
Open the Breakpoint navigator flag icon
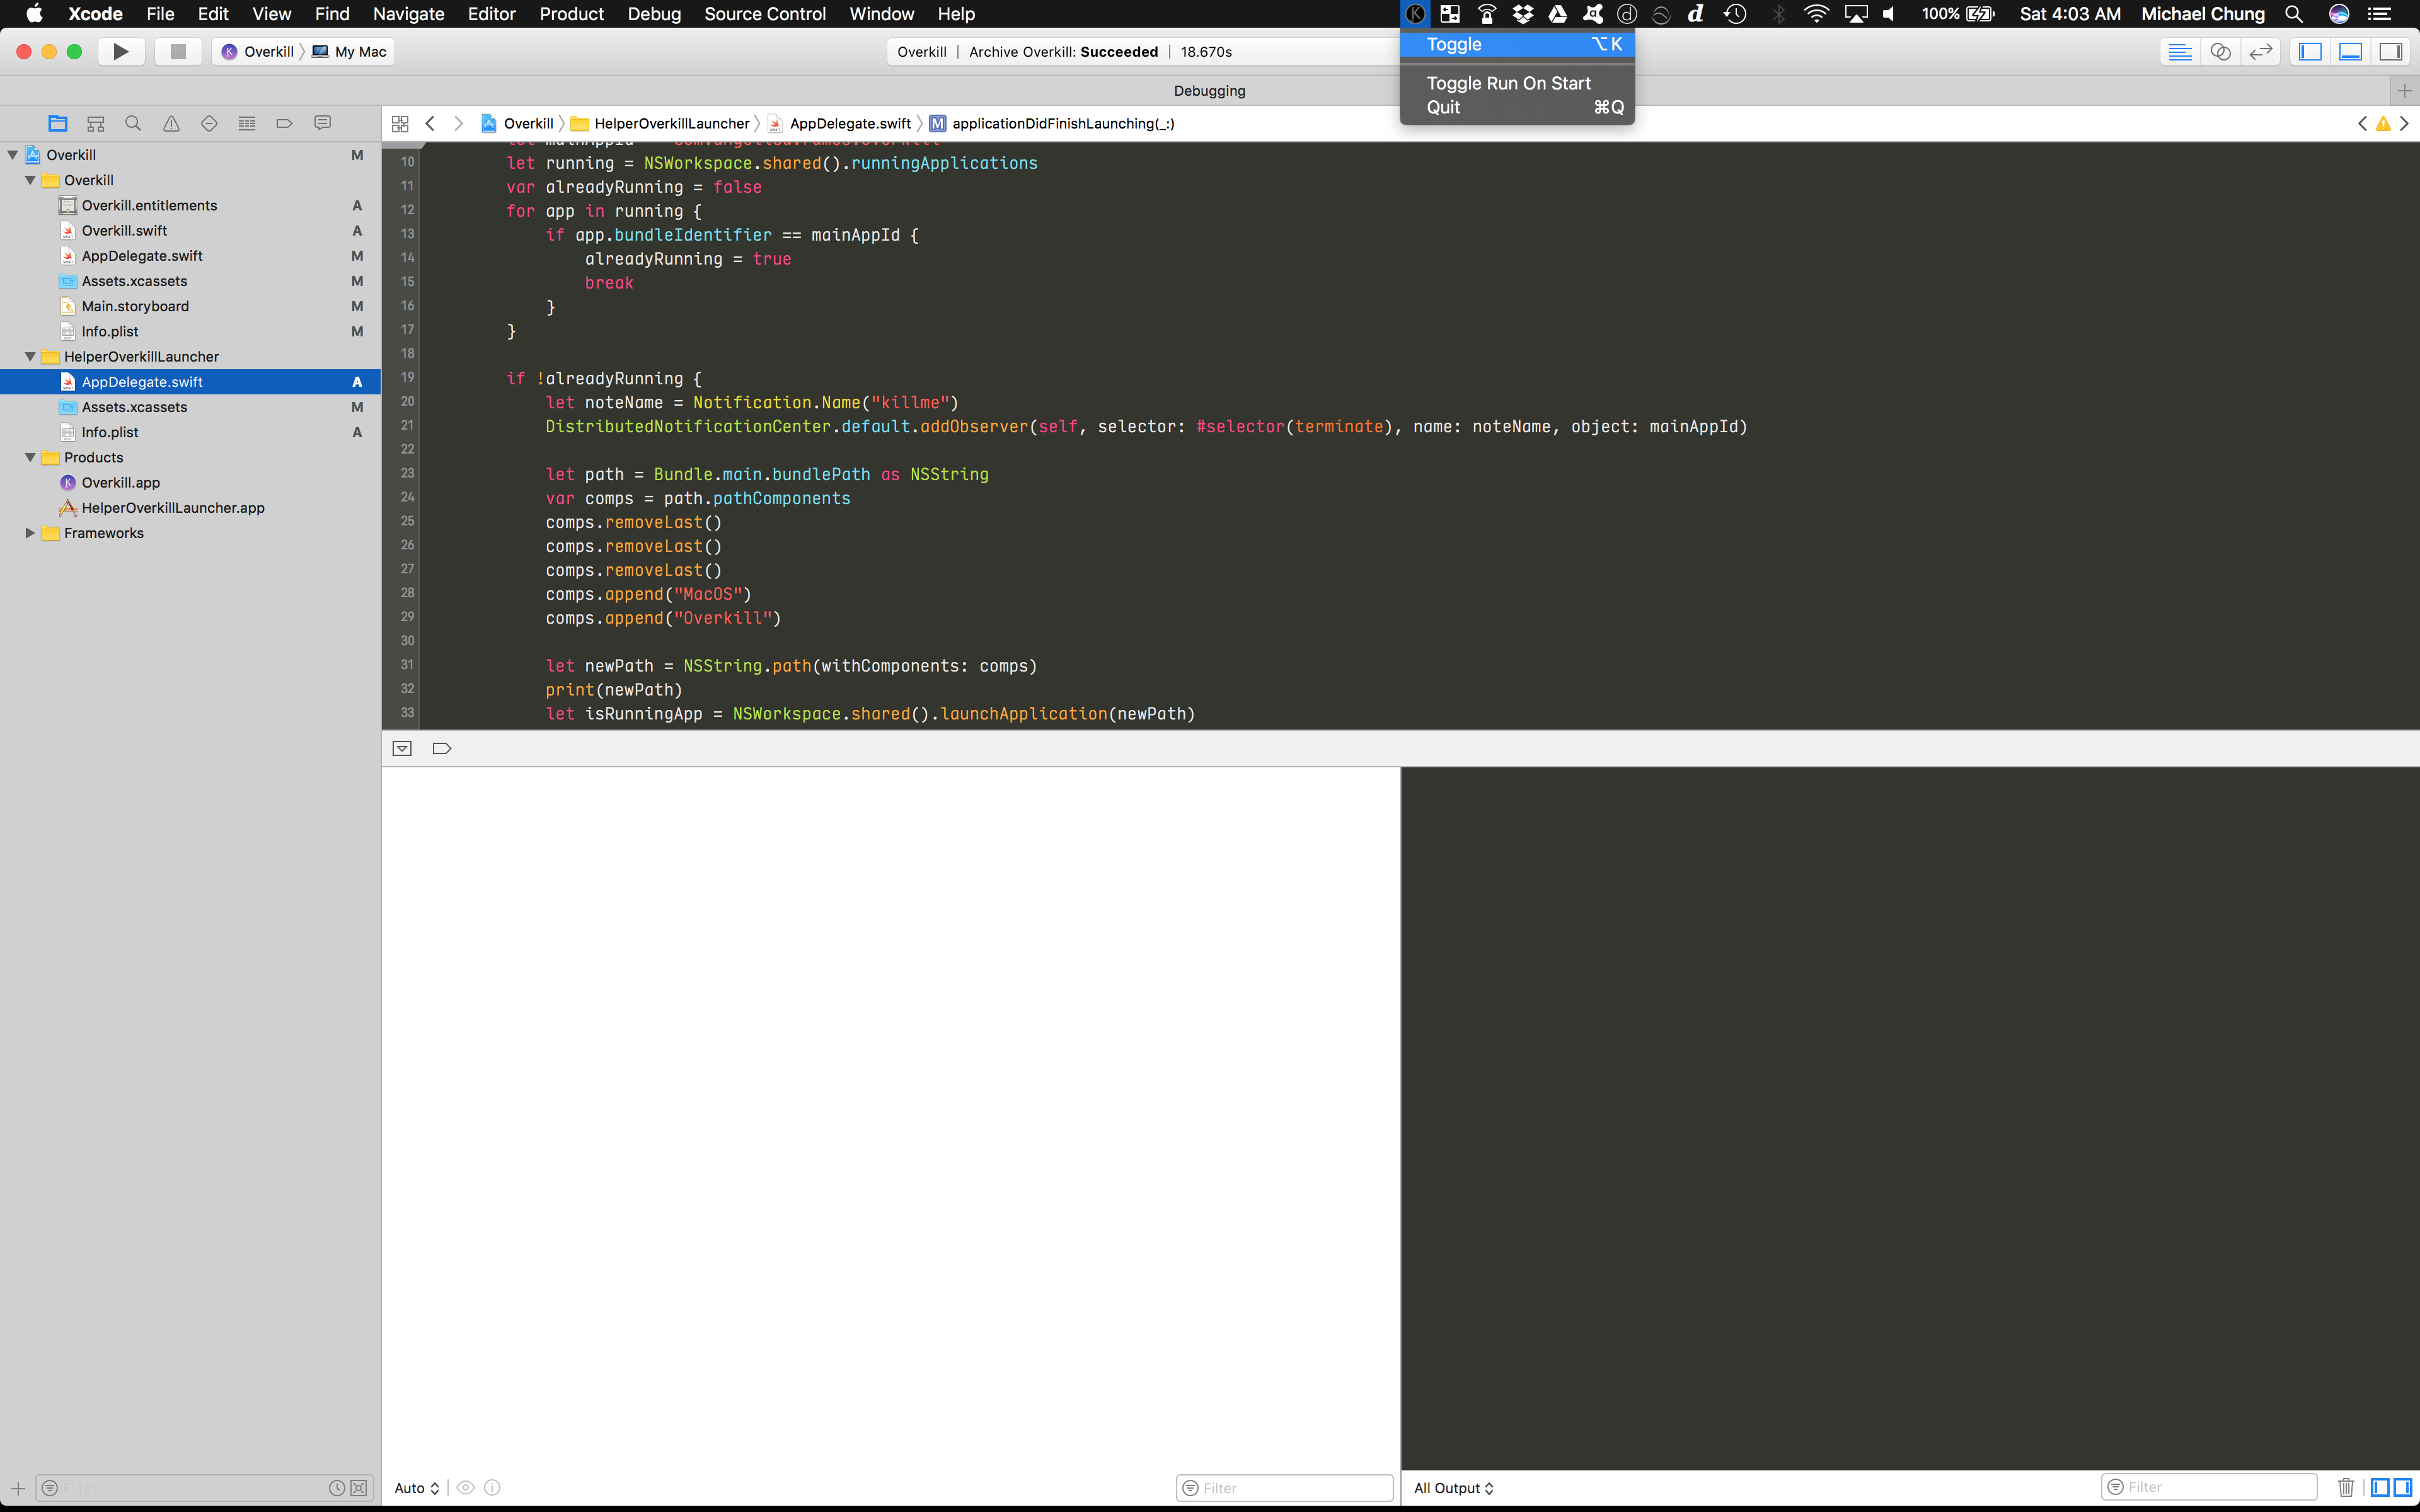284,122
